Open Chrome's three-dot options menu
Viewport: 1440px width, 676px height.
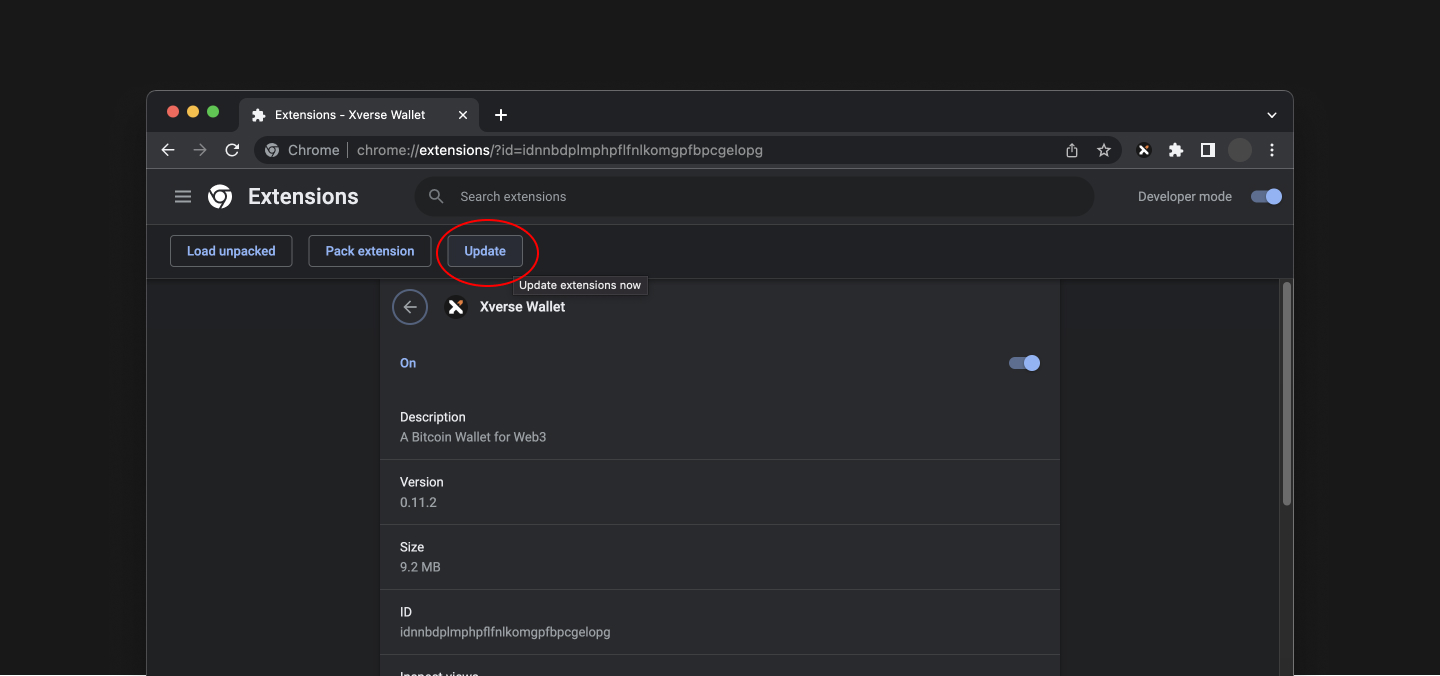[1271, 149]
